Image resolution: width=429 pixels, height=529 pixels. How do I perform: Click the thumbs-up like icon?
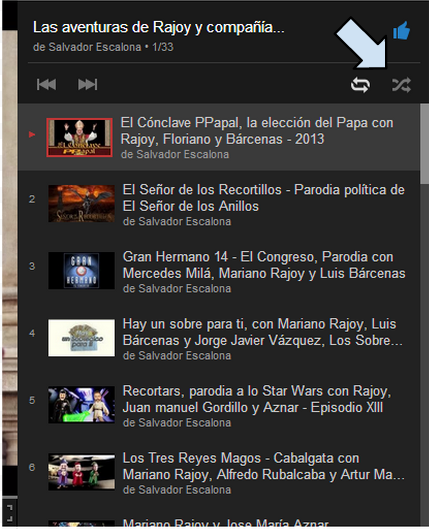tap(401, 30)
